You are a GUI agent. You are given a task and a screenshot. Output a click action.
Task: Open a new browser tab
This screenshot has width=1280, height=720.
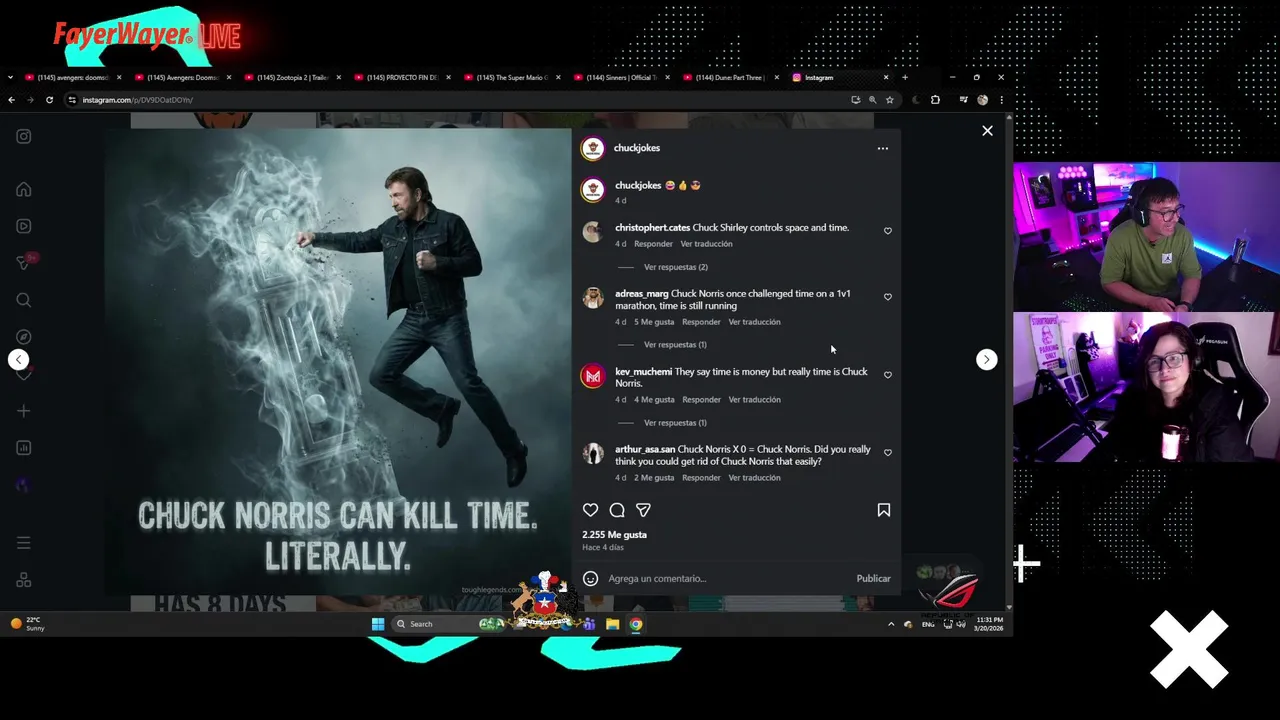[x=904, y=77]
